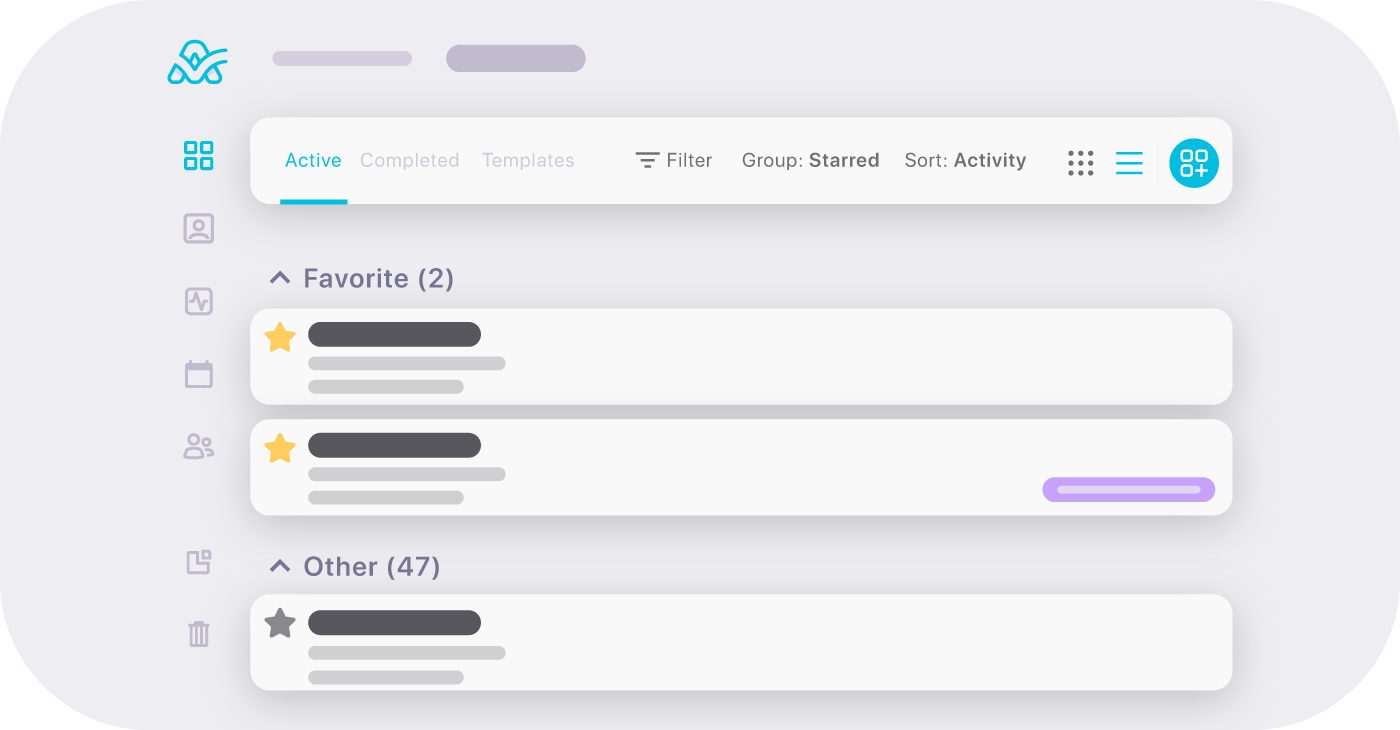1400x730 pixels.
Task: Unstar the first Favorite item
Action: [x=280, y=337]
